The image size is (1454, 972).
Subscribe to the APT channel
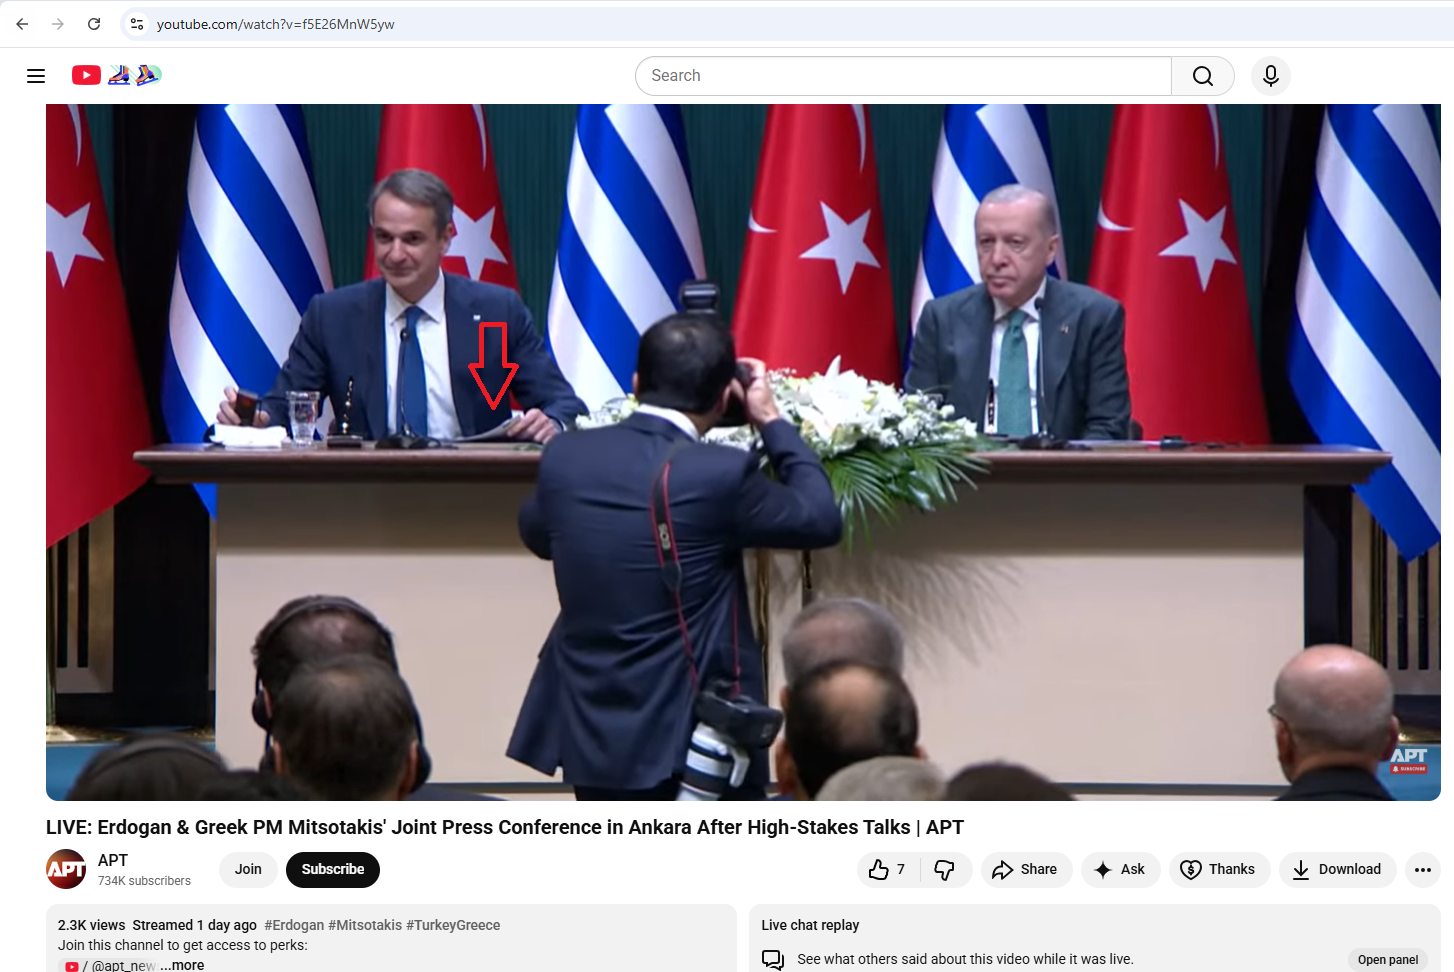point(332,869)
